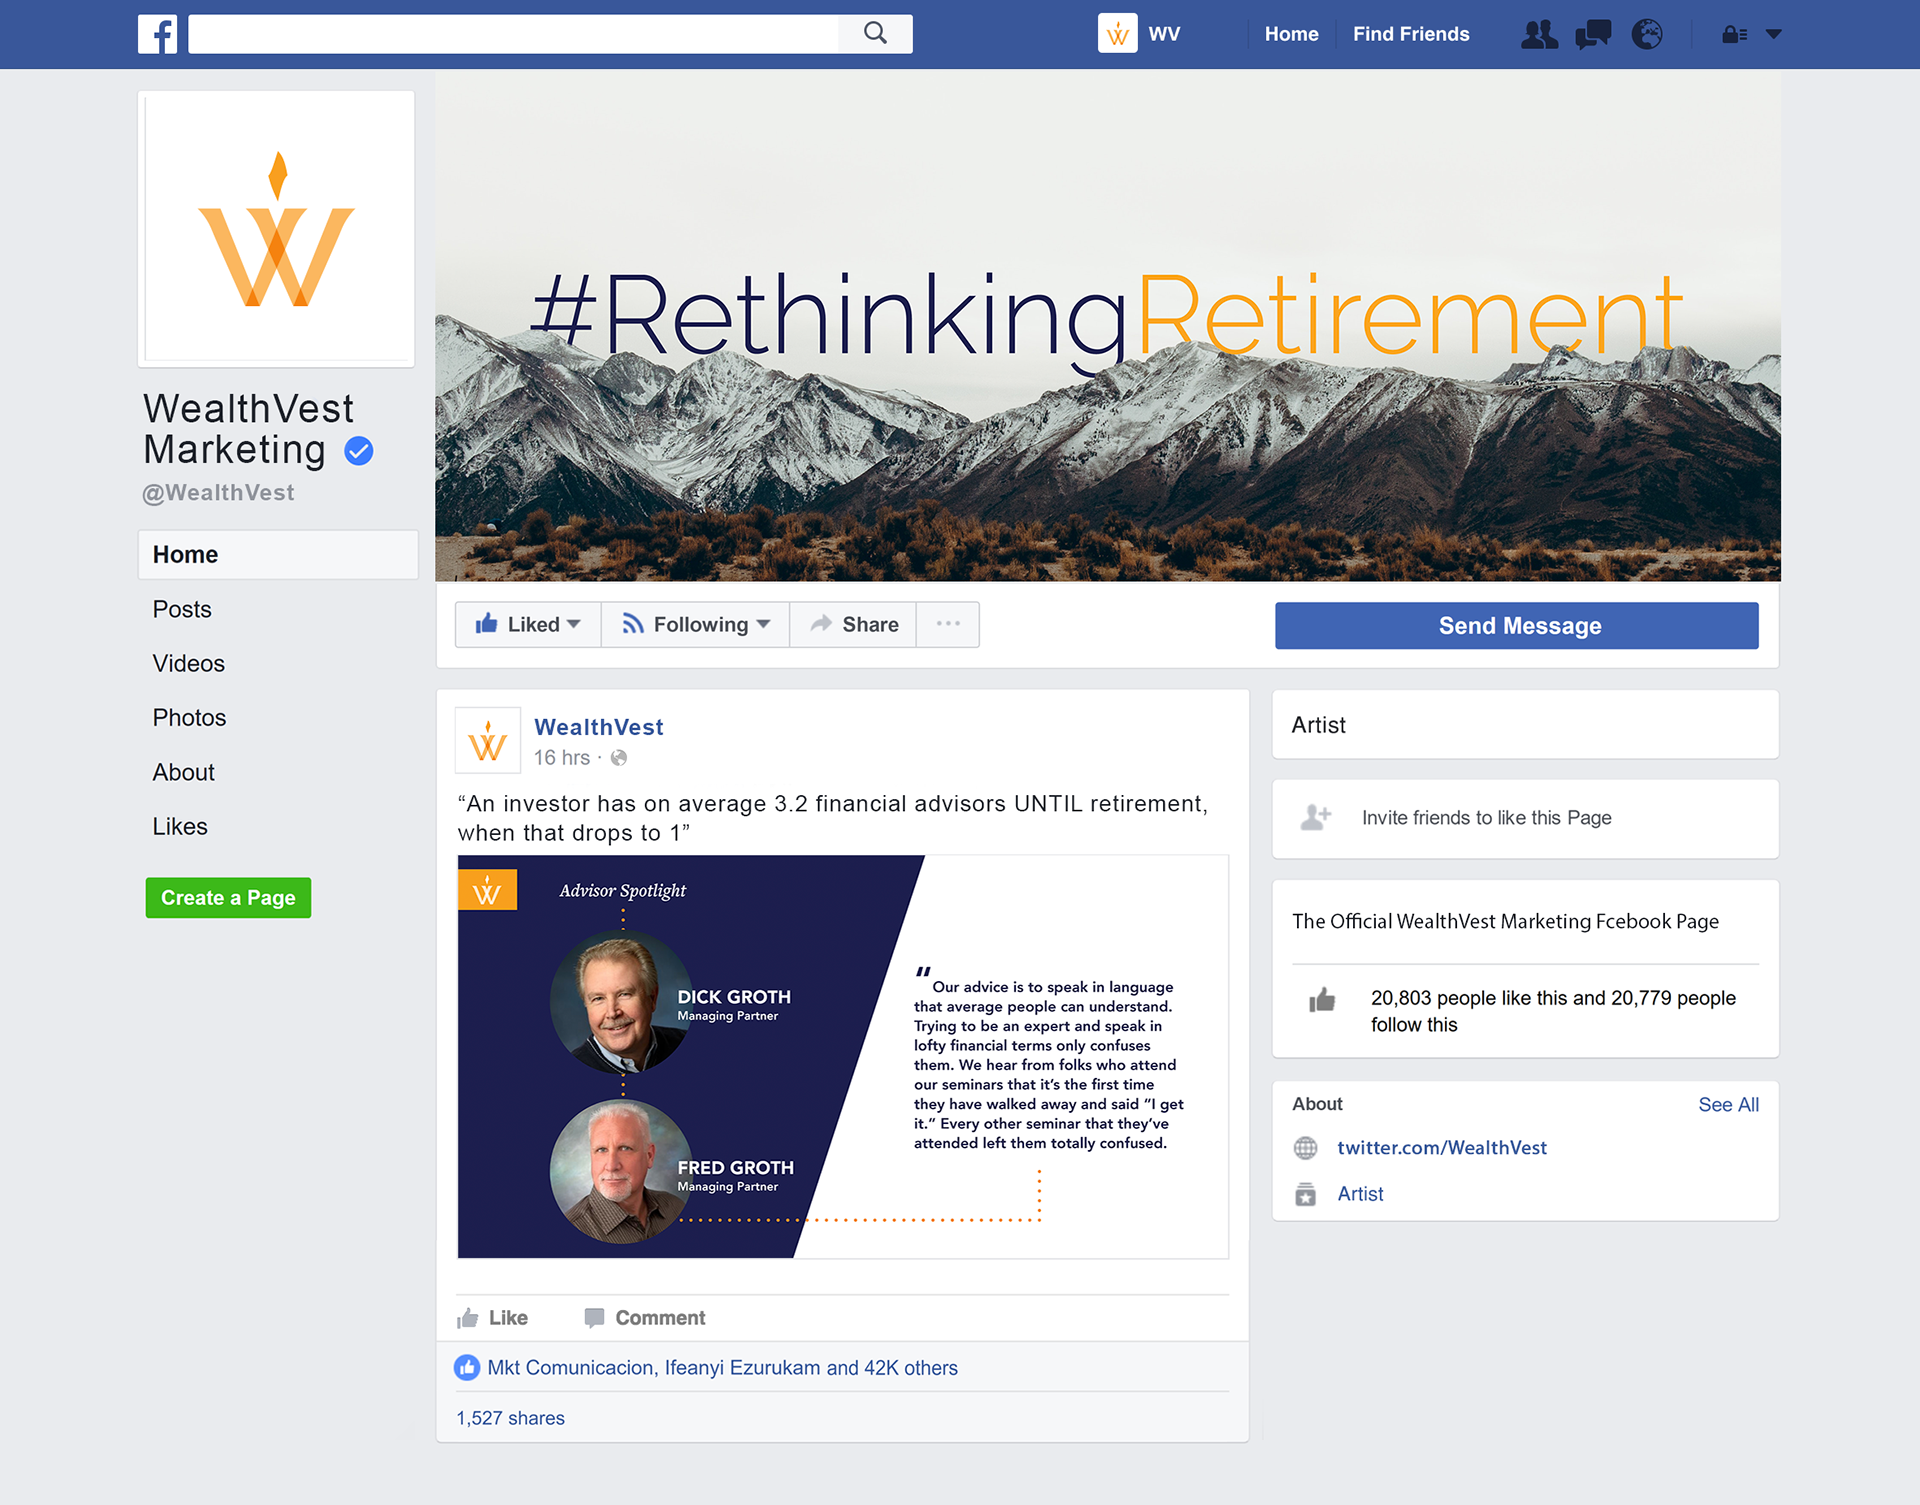This screenshot has width=1920, height=1505.
Task: Toggle Following on the page
Action: coord(695,625)
